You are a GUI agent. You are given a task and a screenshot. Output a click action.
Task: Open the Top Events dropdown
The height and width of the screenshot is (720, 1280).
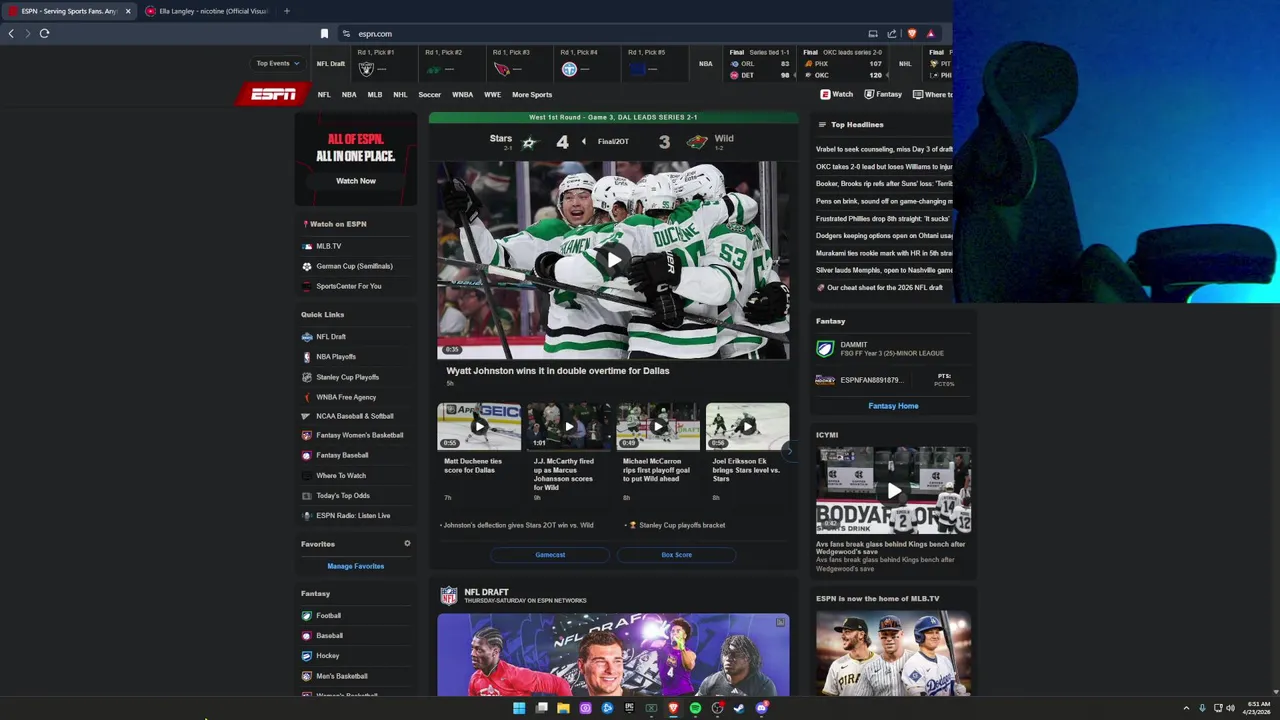pyautogui.click(x=277, y=63)
